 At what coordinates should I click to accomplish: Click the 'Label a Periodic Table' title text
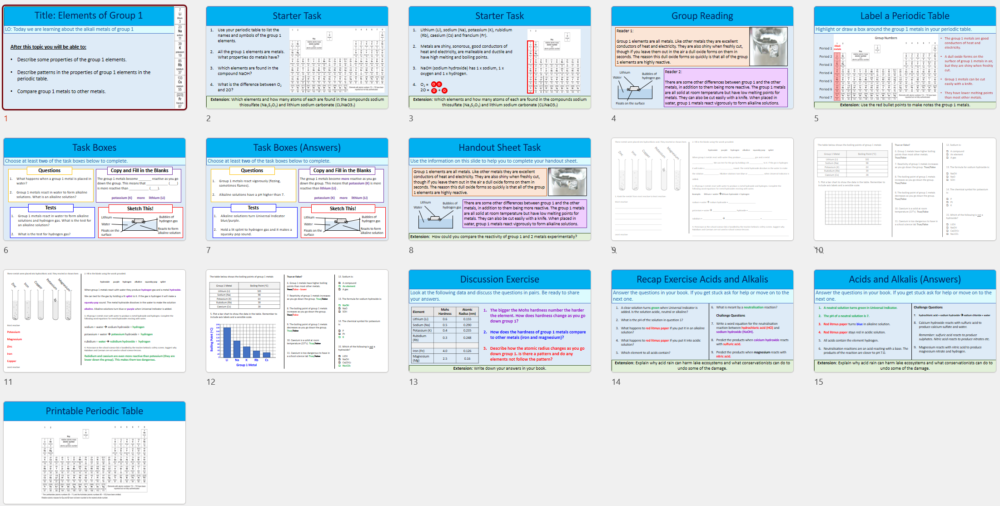904,16
